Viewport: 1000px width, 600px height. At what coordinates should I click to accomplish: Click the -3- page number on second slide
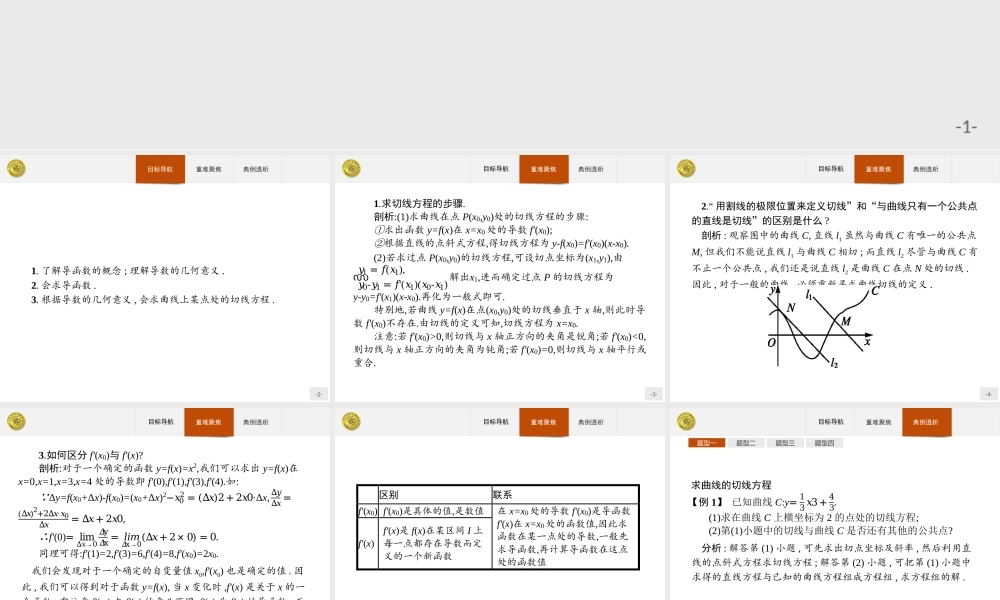[655, 393]
